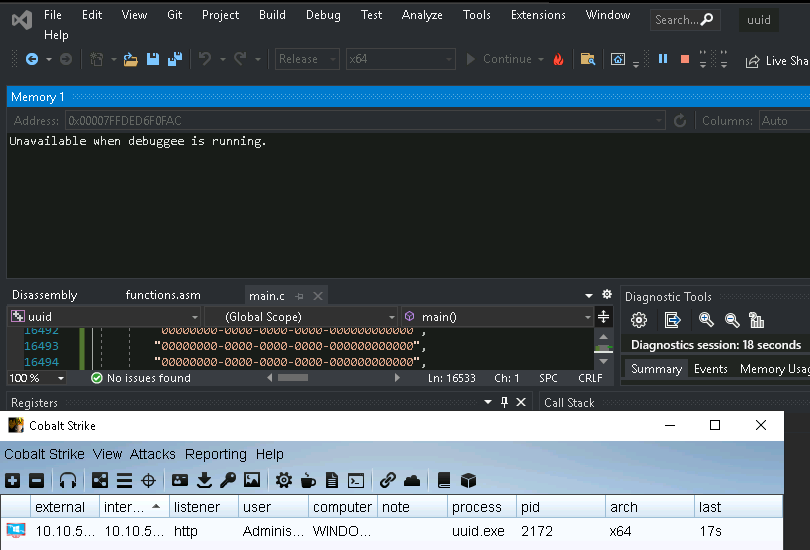Switch to the Disassembly tab

[44, 295]
